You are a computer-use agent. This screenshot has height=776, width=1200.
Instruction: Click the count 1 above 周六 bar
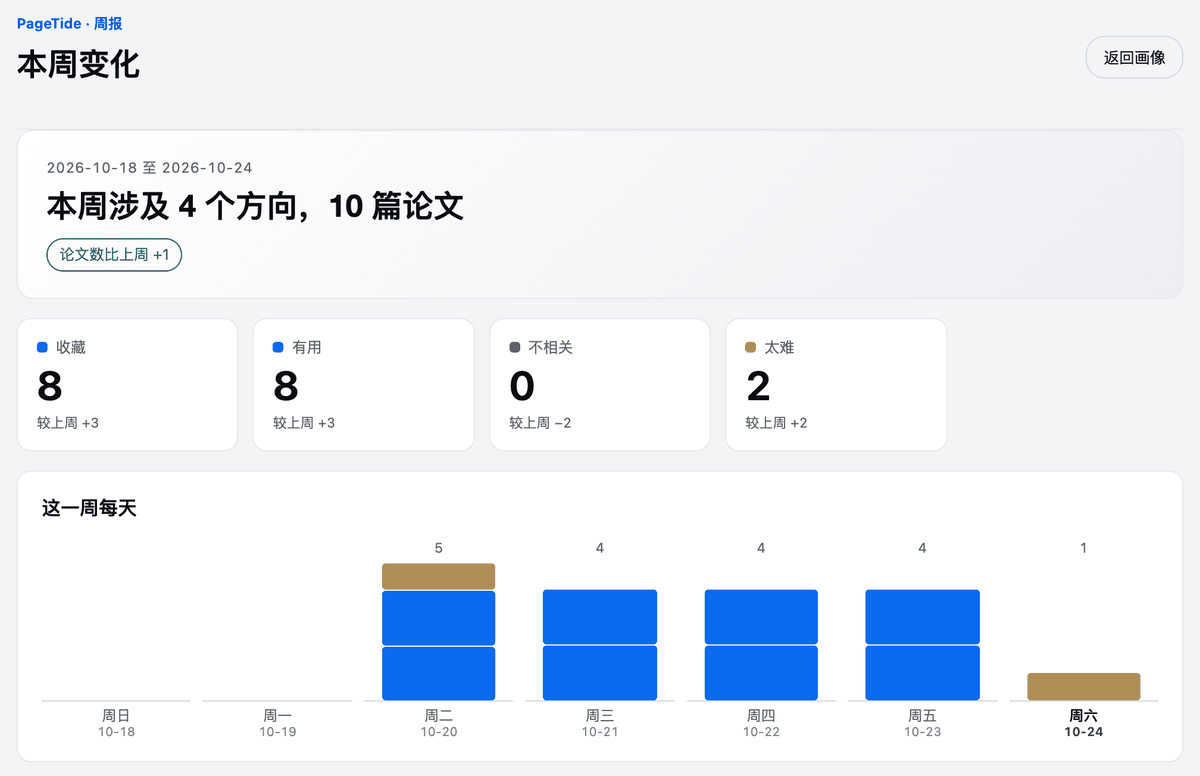1084,548
